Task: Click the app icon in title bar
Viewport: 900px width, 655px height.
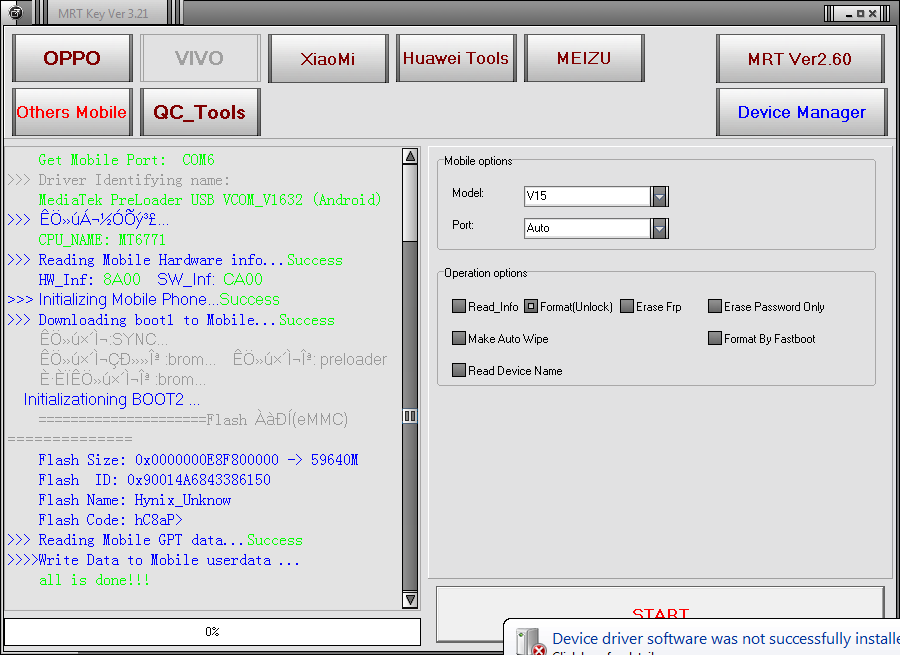Action: (15, 12)
